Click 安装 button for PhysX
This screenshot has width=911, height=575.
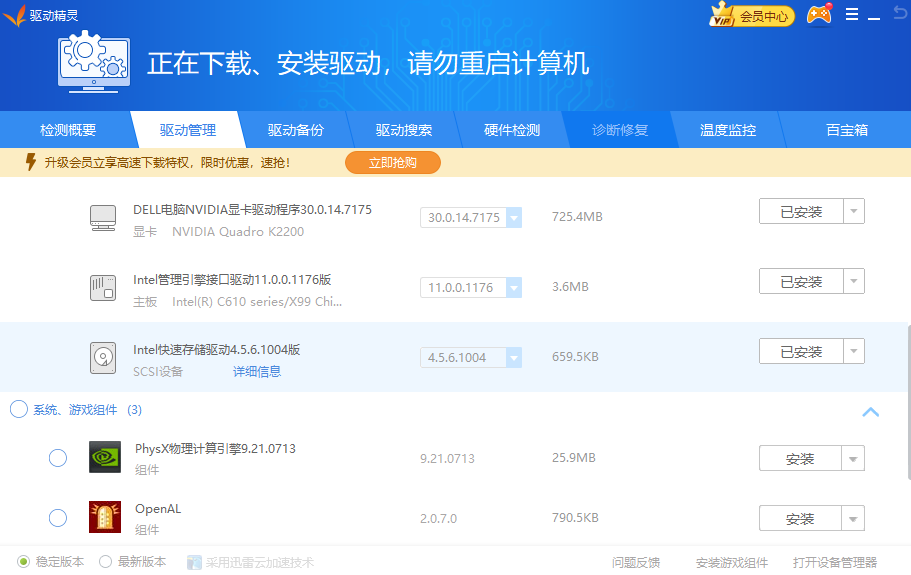(x=801, y=459)
